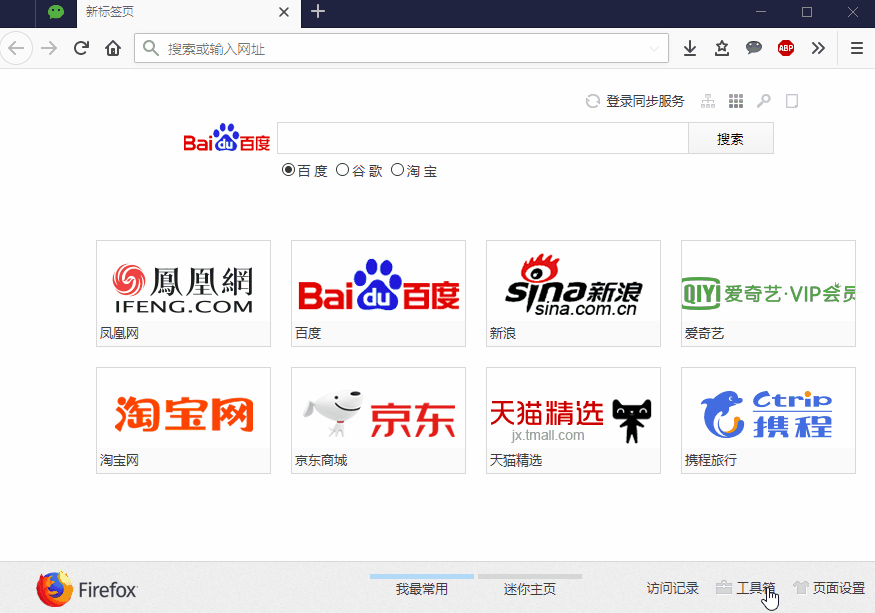Open 登录同步服务 link
The width and height of the screenshot is (875, 613).
pos(645,101)
